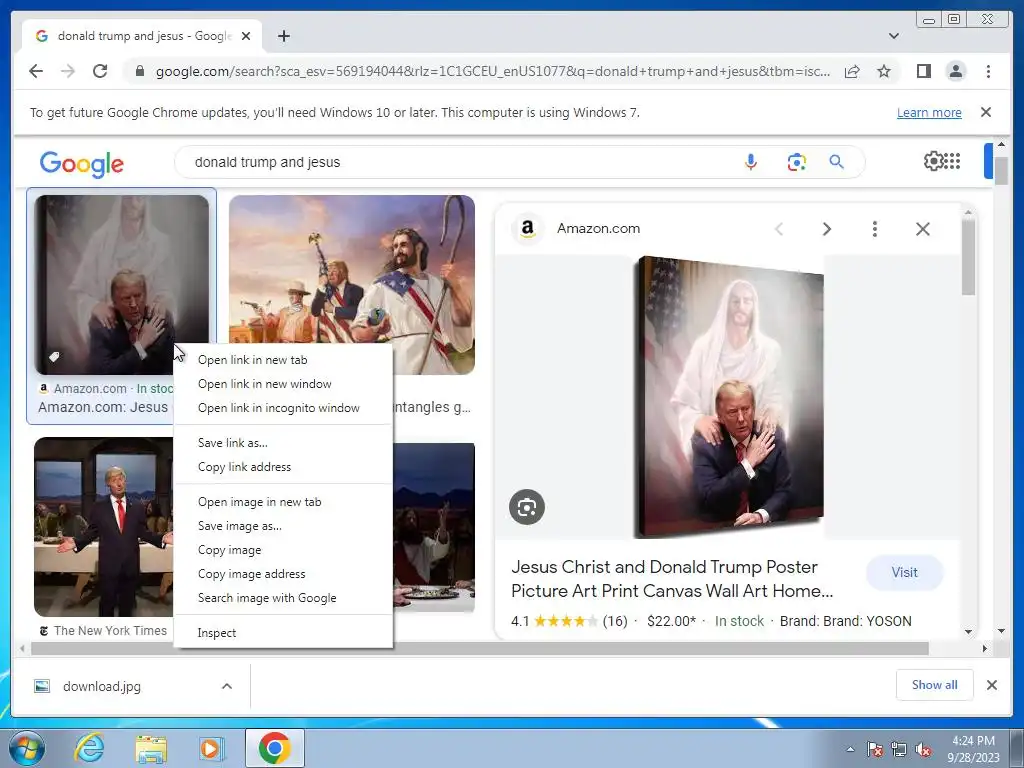Expand download.jpg options chevron
This screenshot has width=1024, height=768.
click(227, 686)
